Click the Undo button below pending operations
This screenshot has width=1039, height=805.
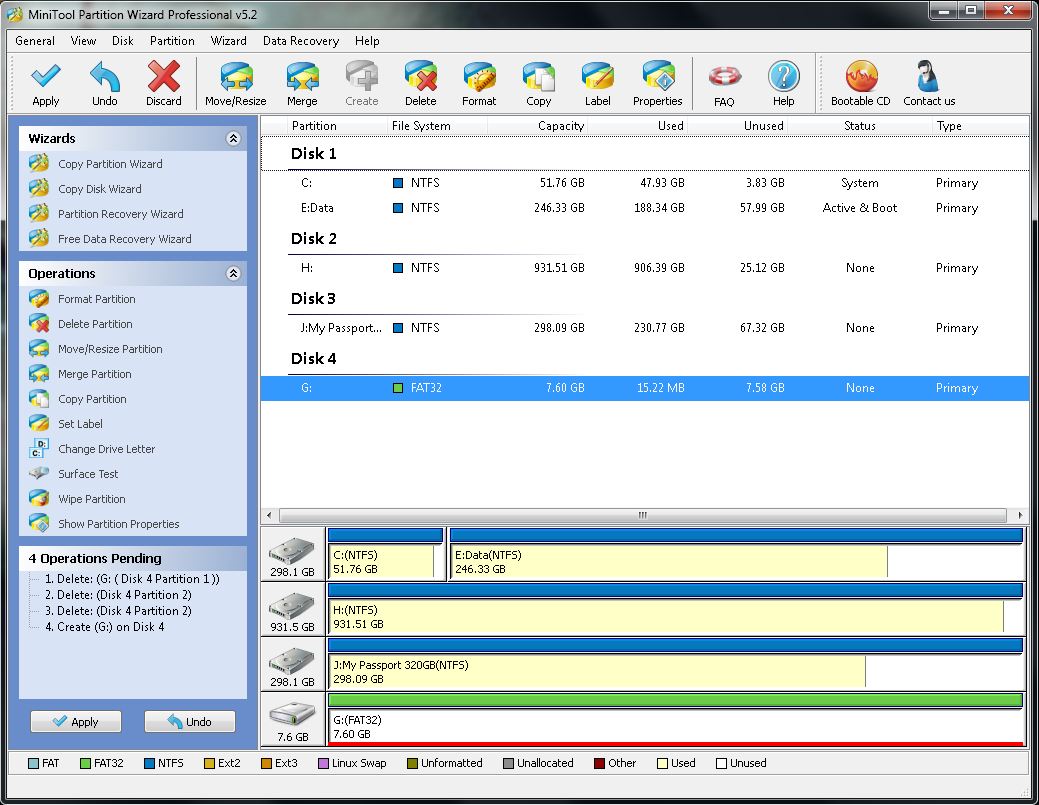190,722
